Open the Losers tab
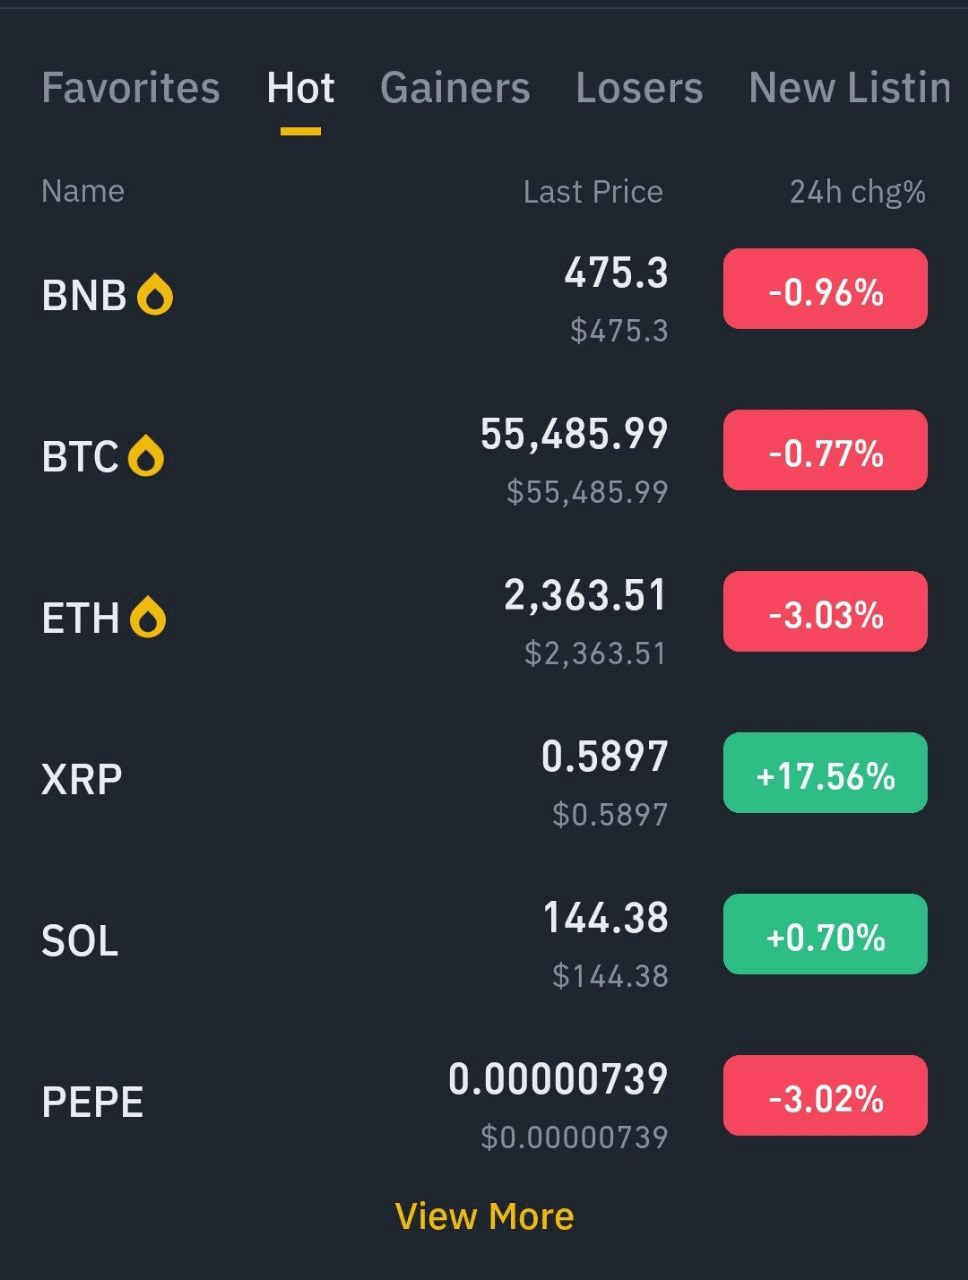Image resolution: width=968 pixels, height=1280 pixels. tap(639, 88)
